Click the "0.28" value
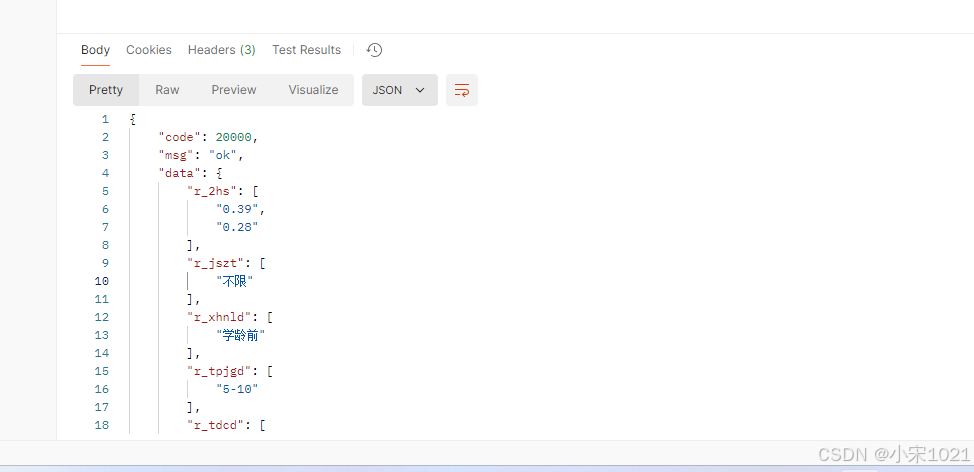 pos(237,227)
